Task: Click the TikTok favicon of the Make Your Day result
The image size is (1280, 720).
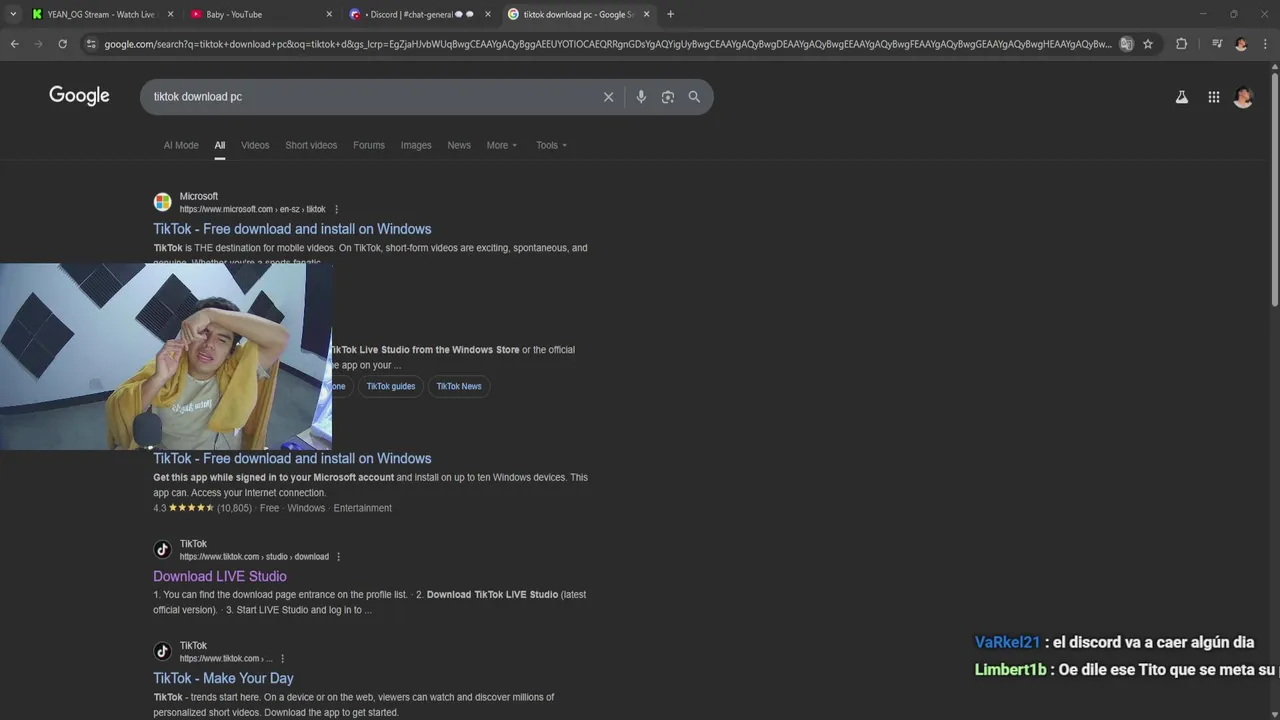Action: coord(162,651)
